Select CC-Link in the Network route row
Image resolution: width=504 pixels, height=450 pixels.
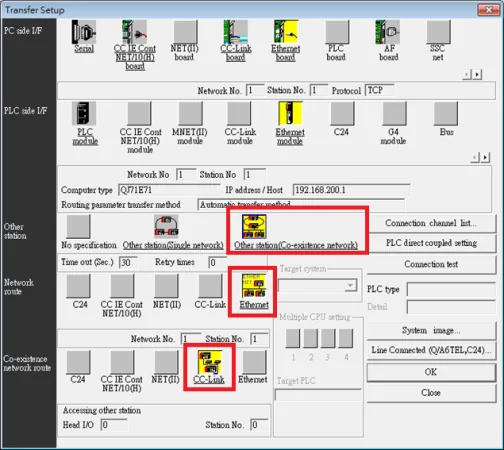(x=210, y=286)
